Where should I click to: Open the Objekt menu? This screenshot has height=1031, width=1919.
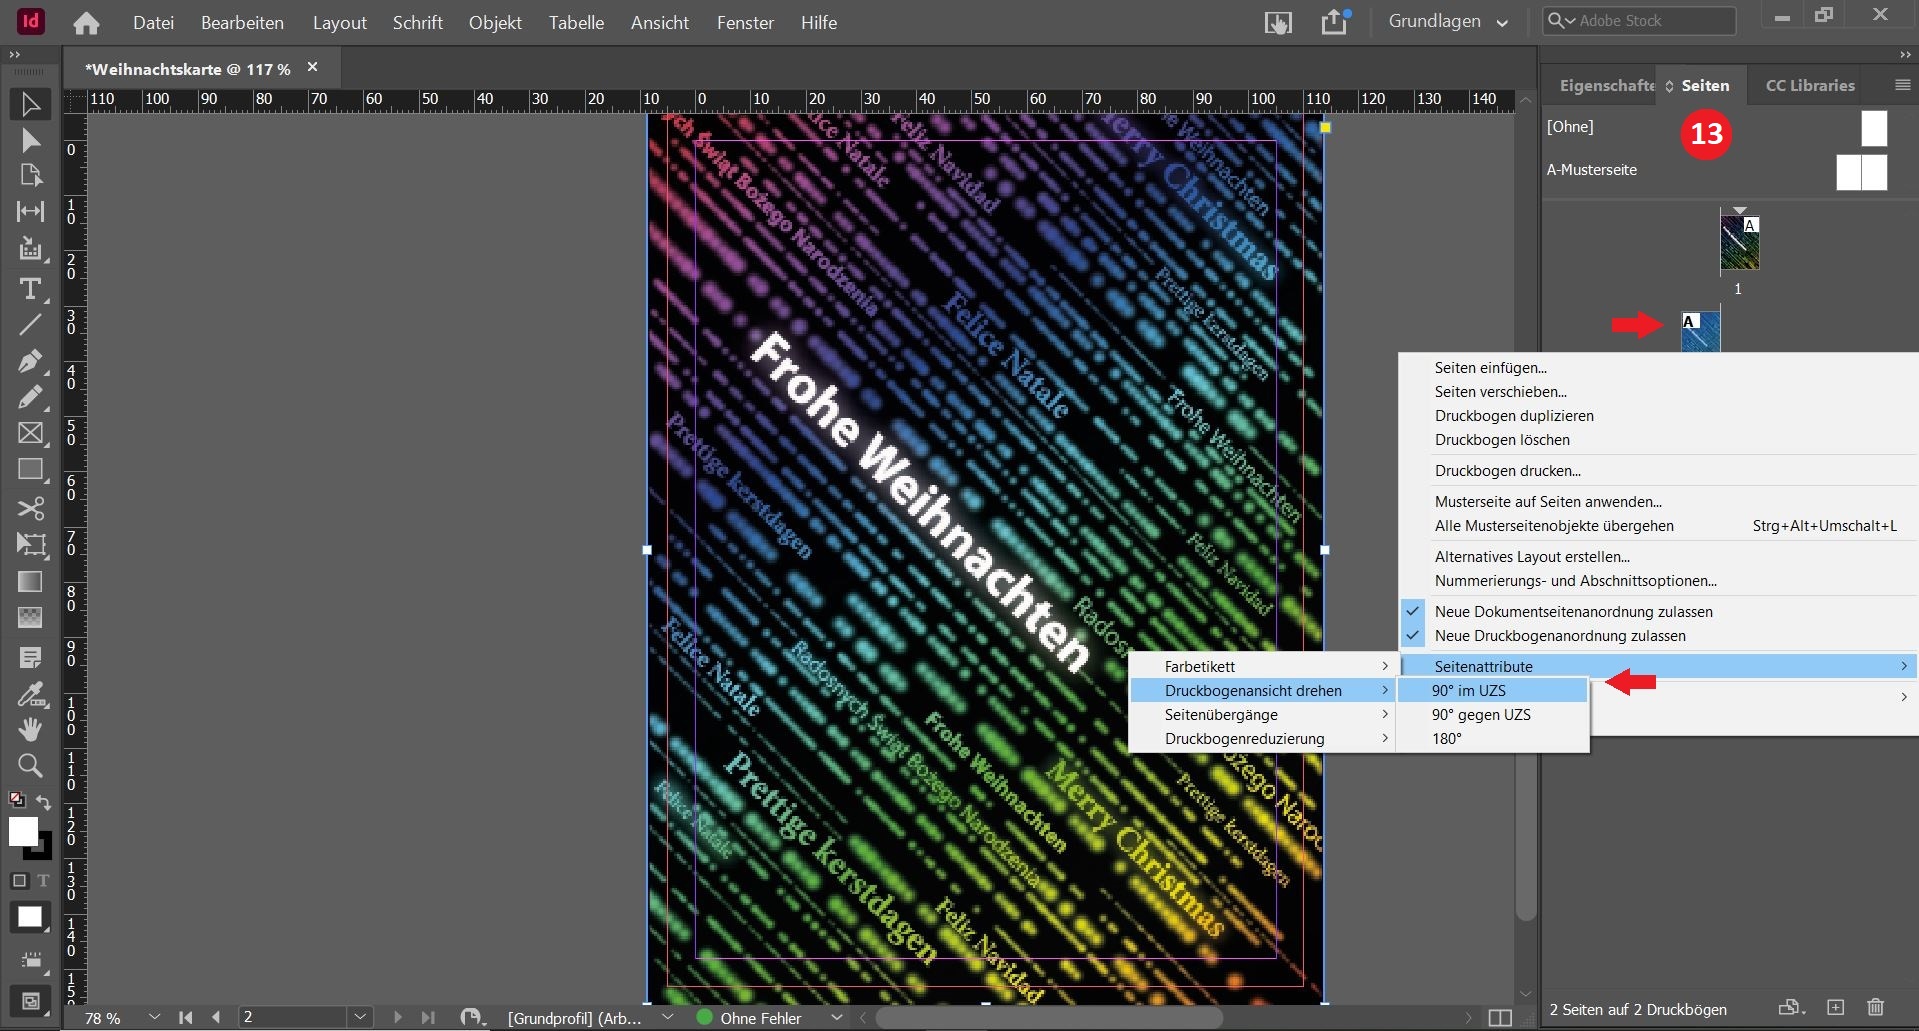click(495, 22)
